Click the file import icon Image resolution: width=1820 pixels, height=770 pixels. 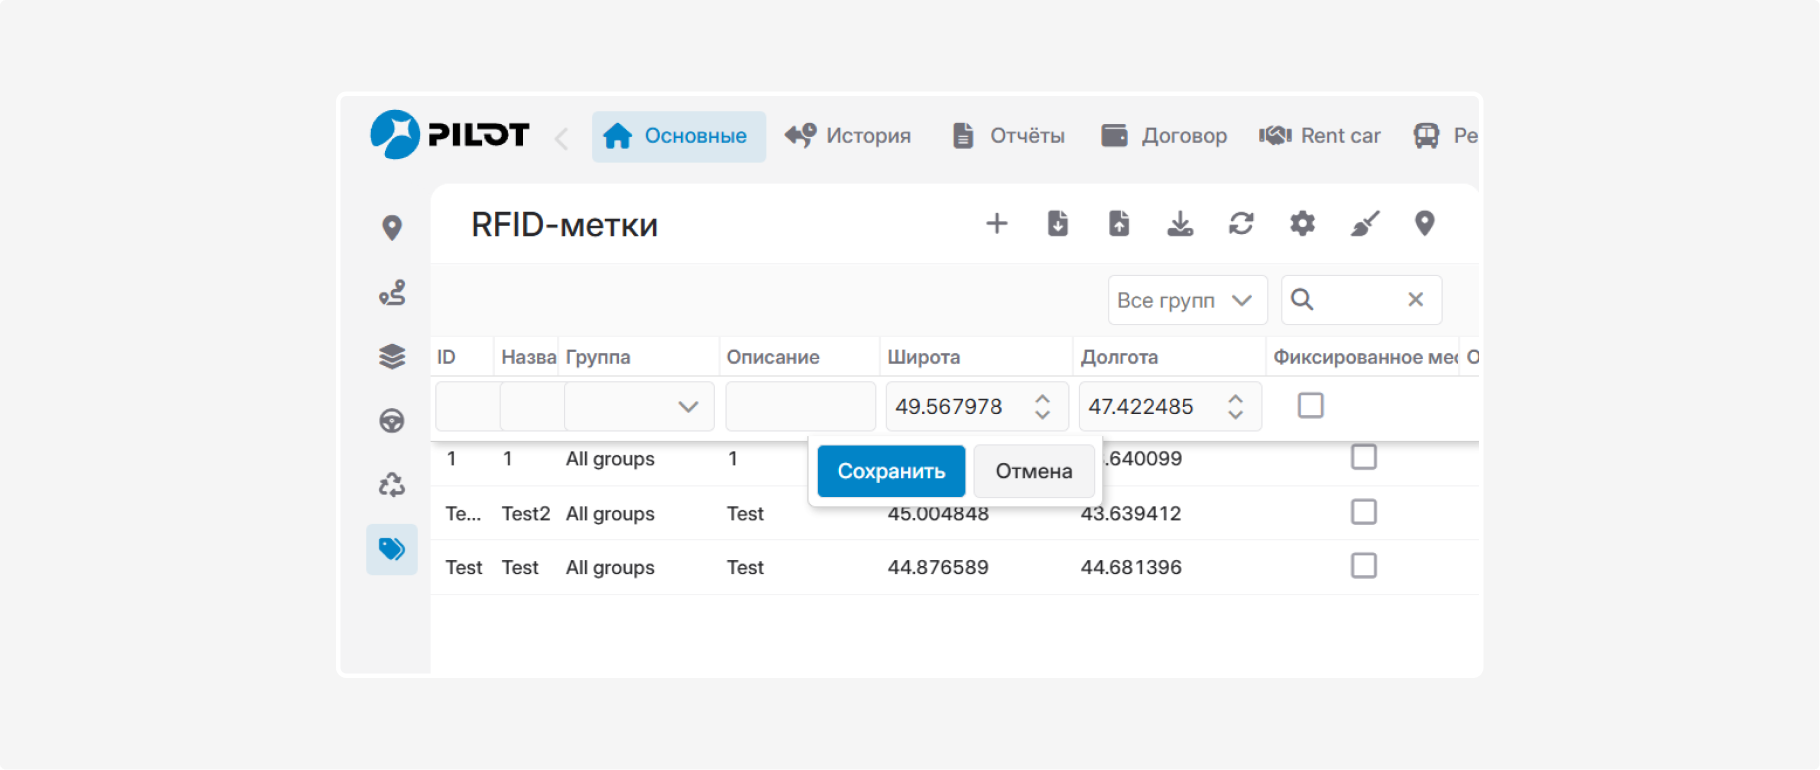[x=1057, y=223]
